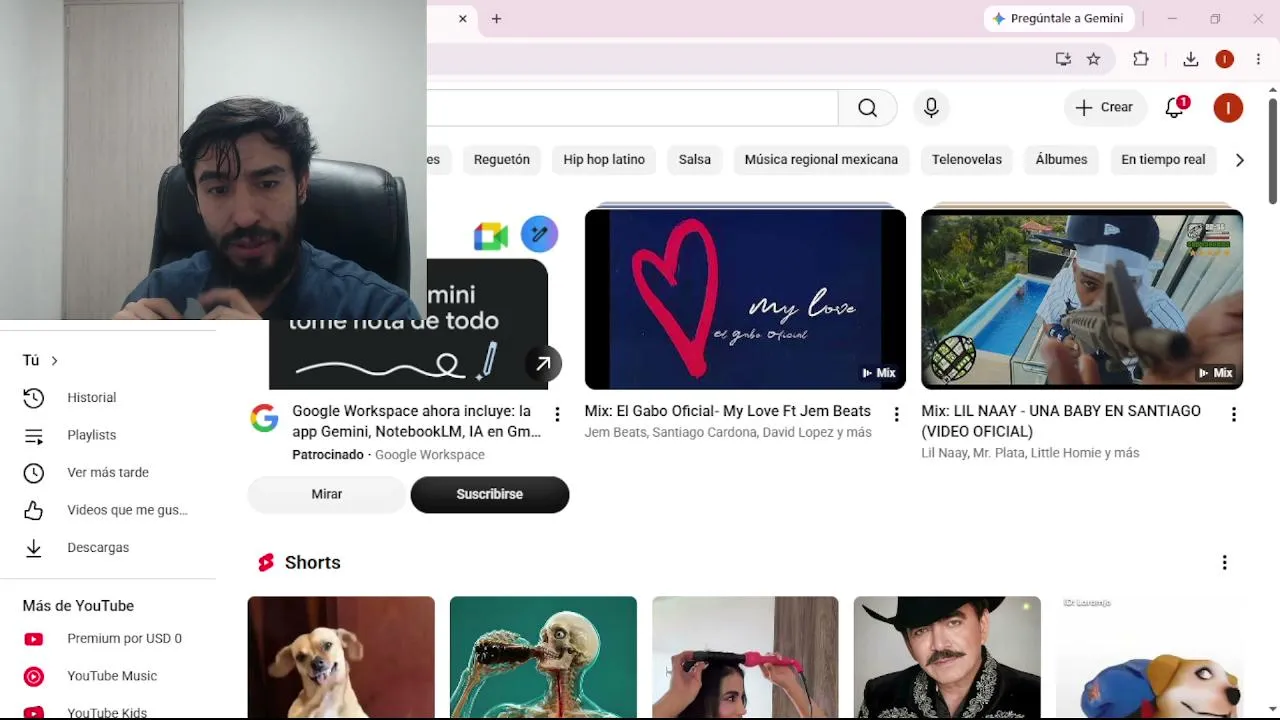Open the Chrome extensions puzzle icon
This screenshot has height=720, width=1280.
[1141, 59]
